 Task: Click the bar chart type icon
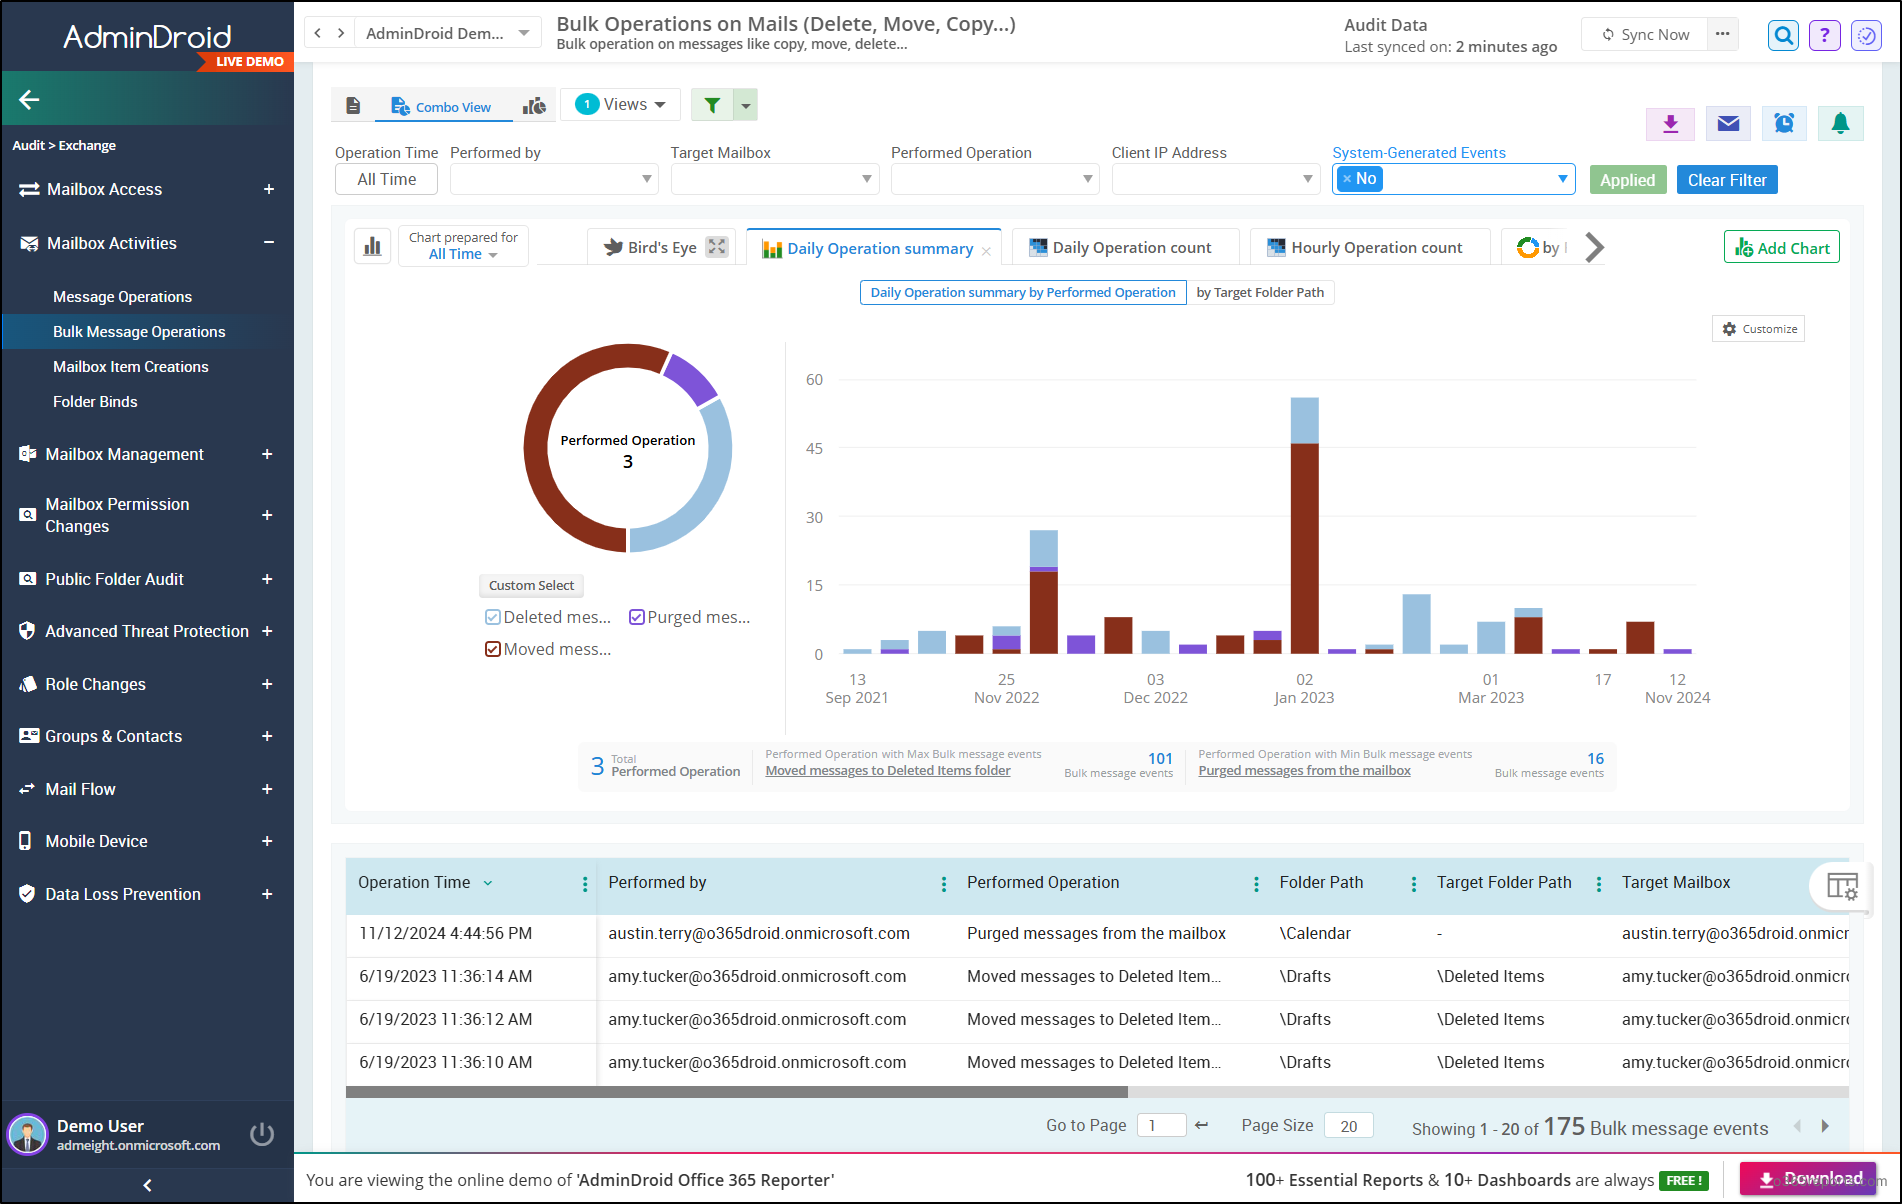[373, 246]
